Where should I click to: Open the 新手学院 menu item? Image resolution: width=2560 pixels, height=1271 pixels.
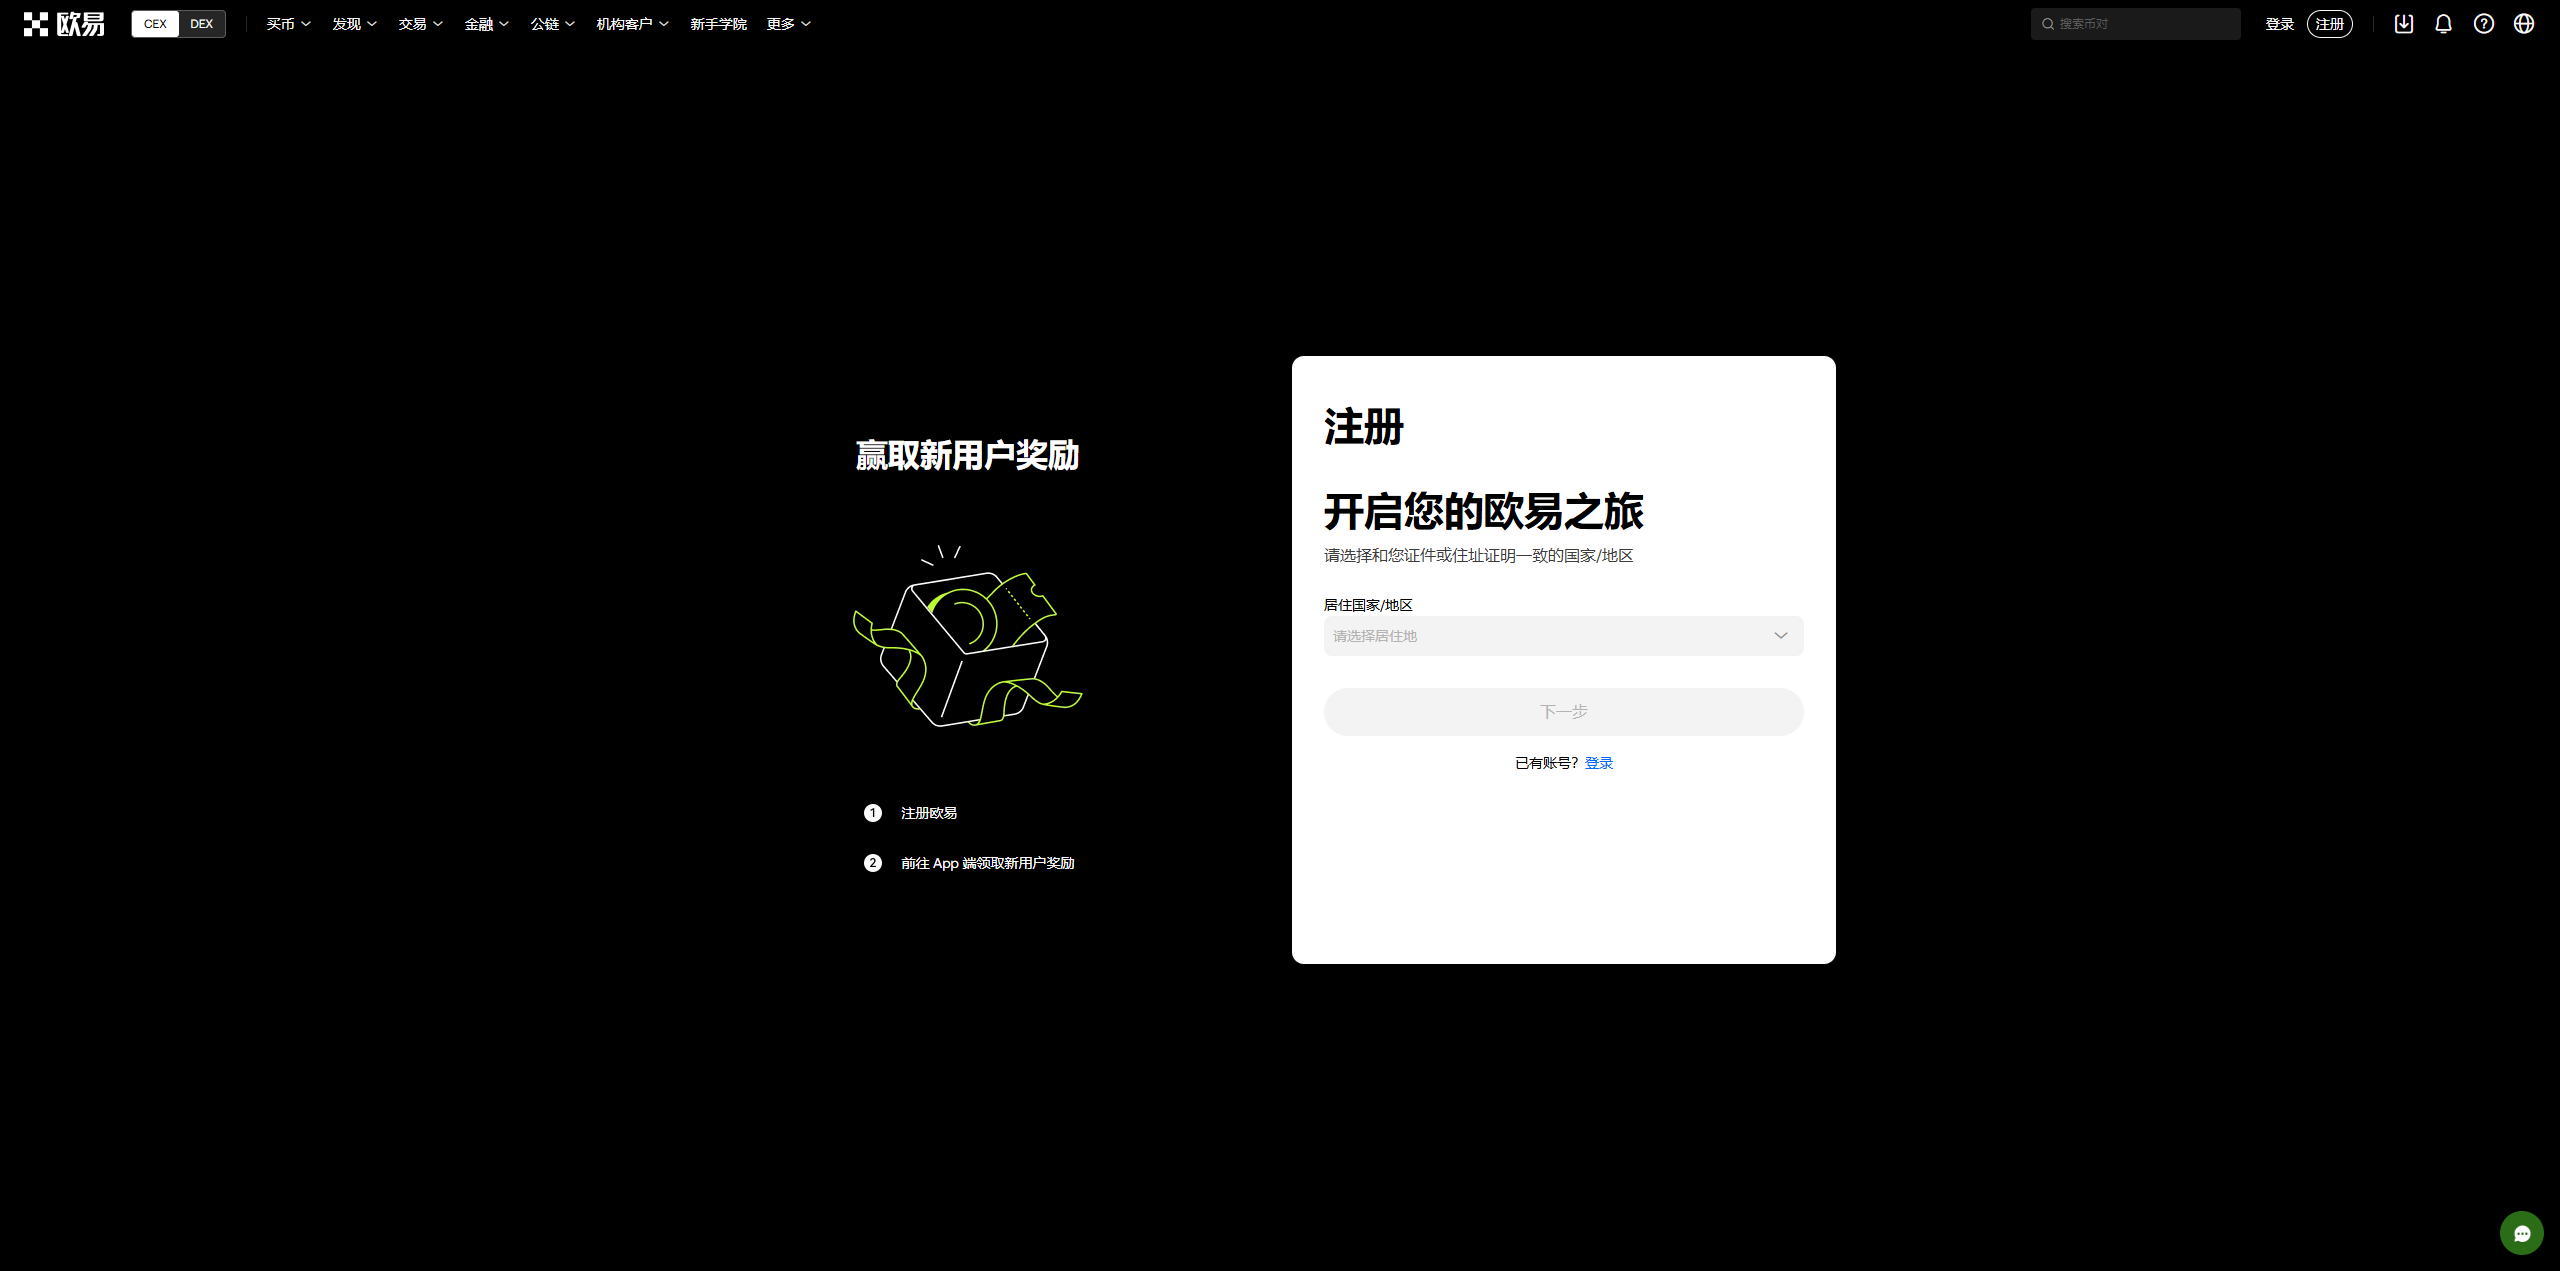coord(718,24)
